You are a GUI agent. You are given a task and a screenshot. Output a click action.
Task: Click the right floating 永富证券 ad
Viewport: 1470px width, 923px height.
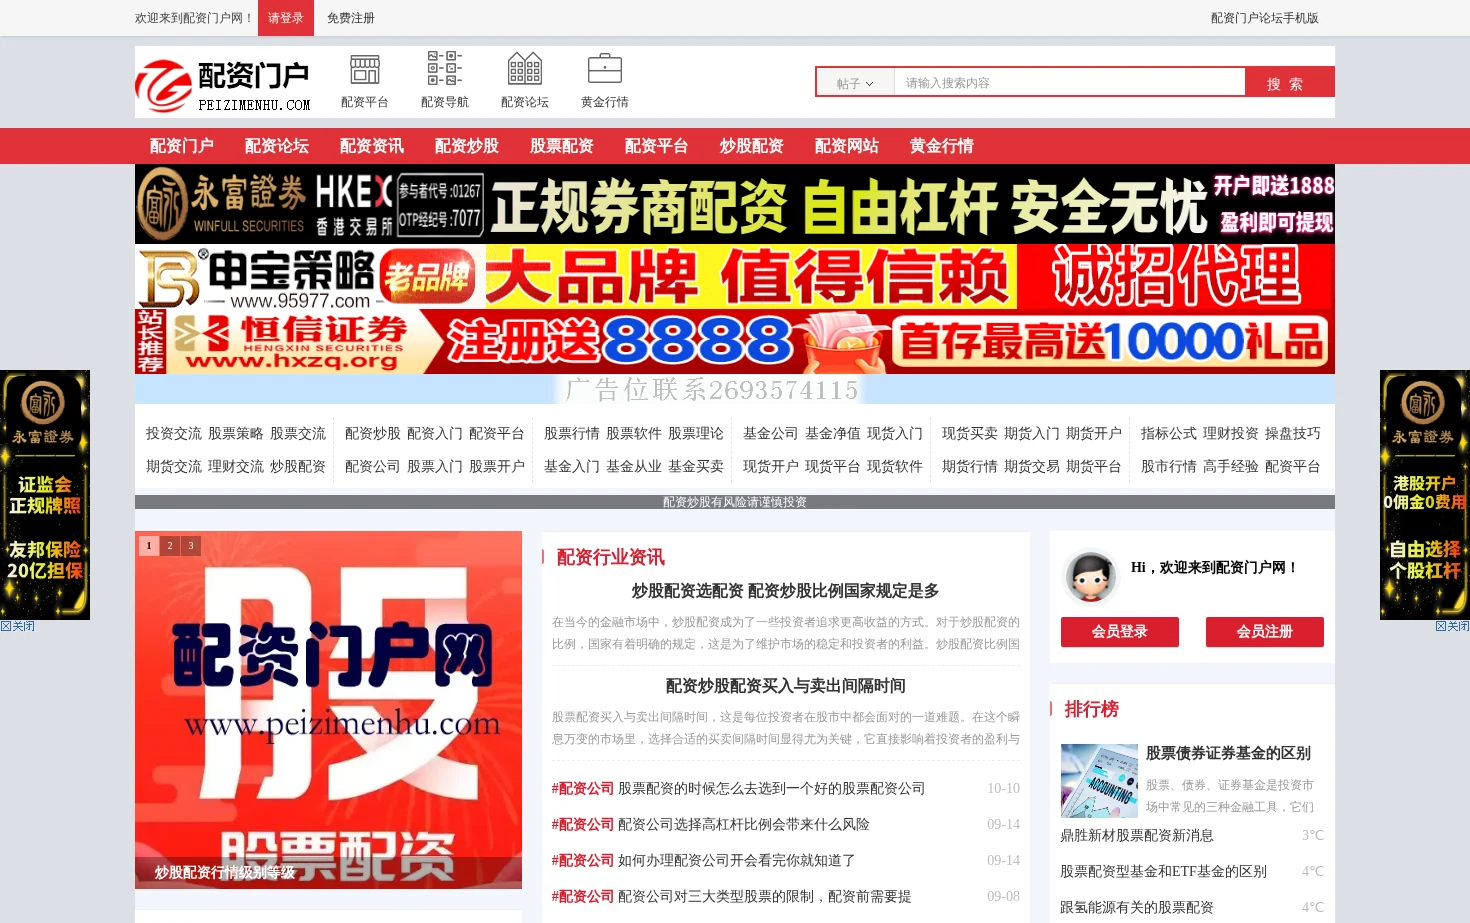point(1425,495)
